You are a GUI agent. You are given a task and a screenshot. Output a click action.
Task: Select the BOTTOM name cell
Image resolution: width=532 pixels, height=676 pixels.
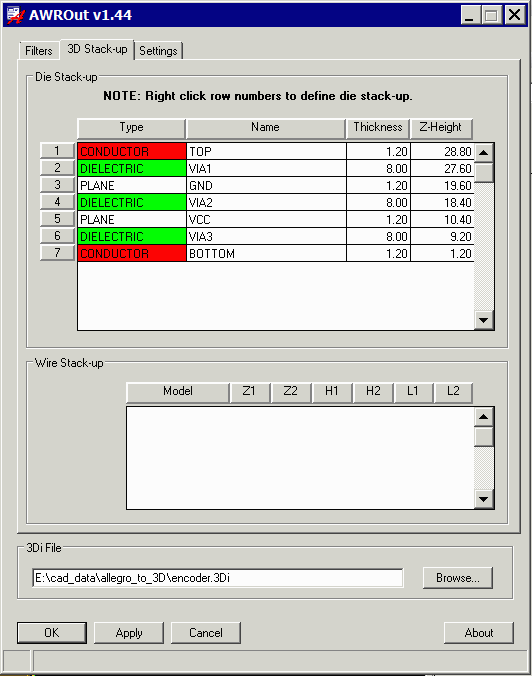click(x=266, y=253)
